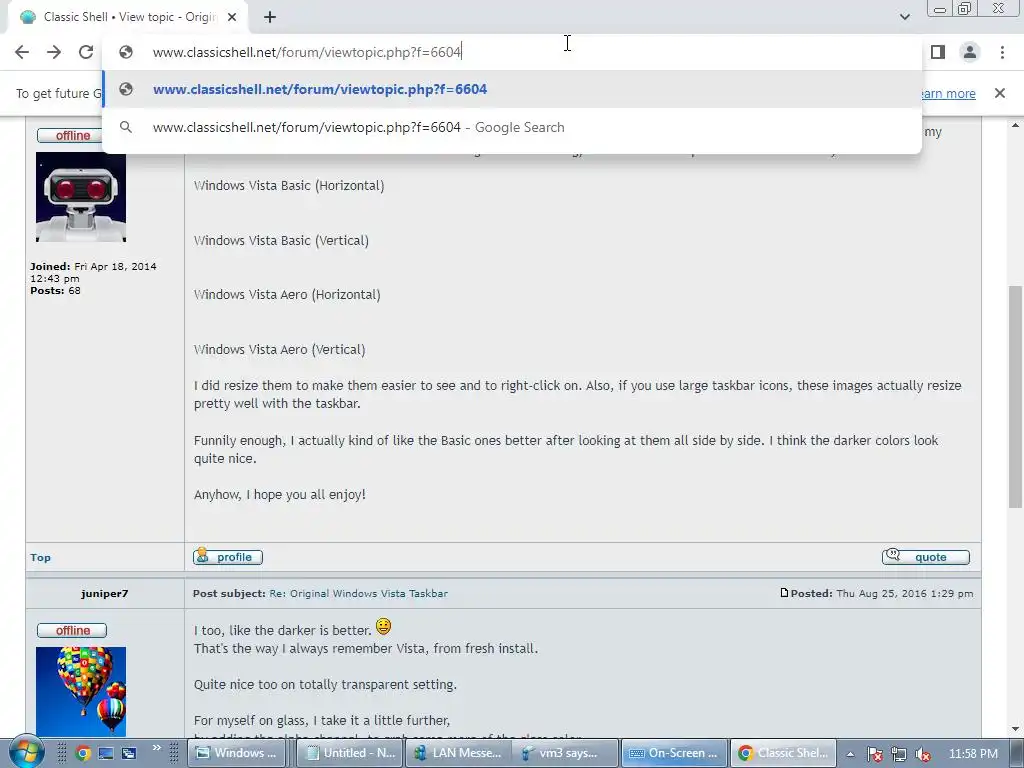Click the text Windows Vista Basic (Horizontal)

289,185
